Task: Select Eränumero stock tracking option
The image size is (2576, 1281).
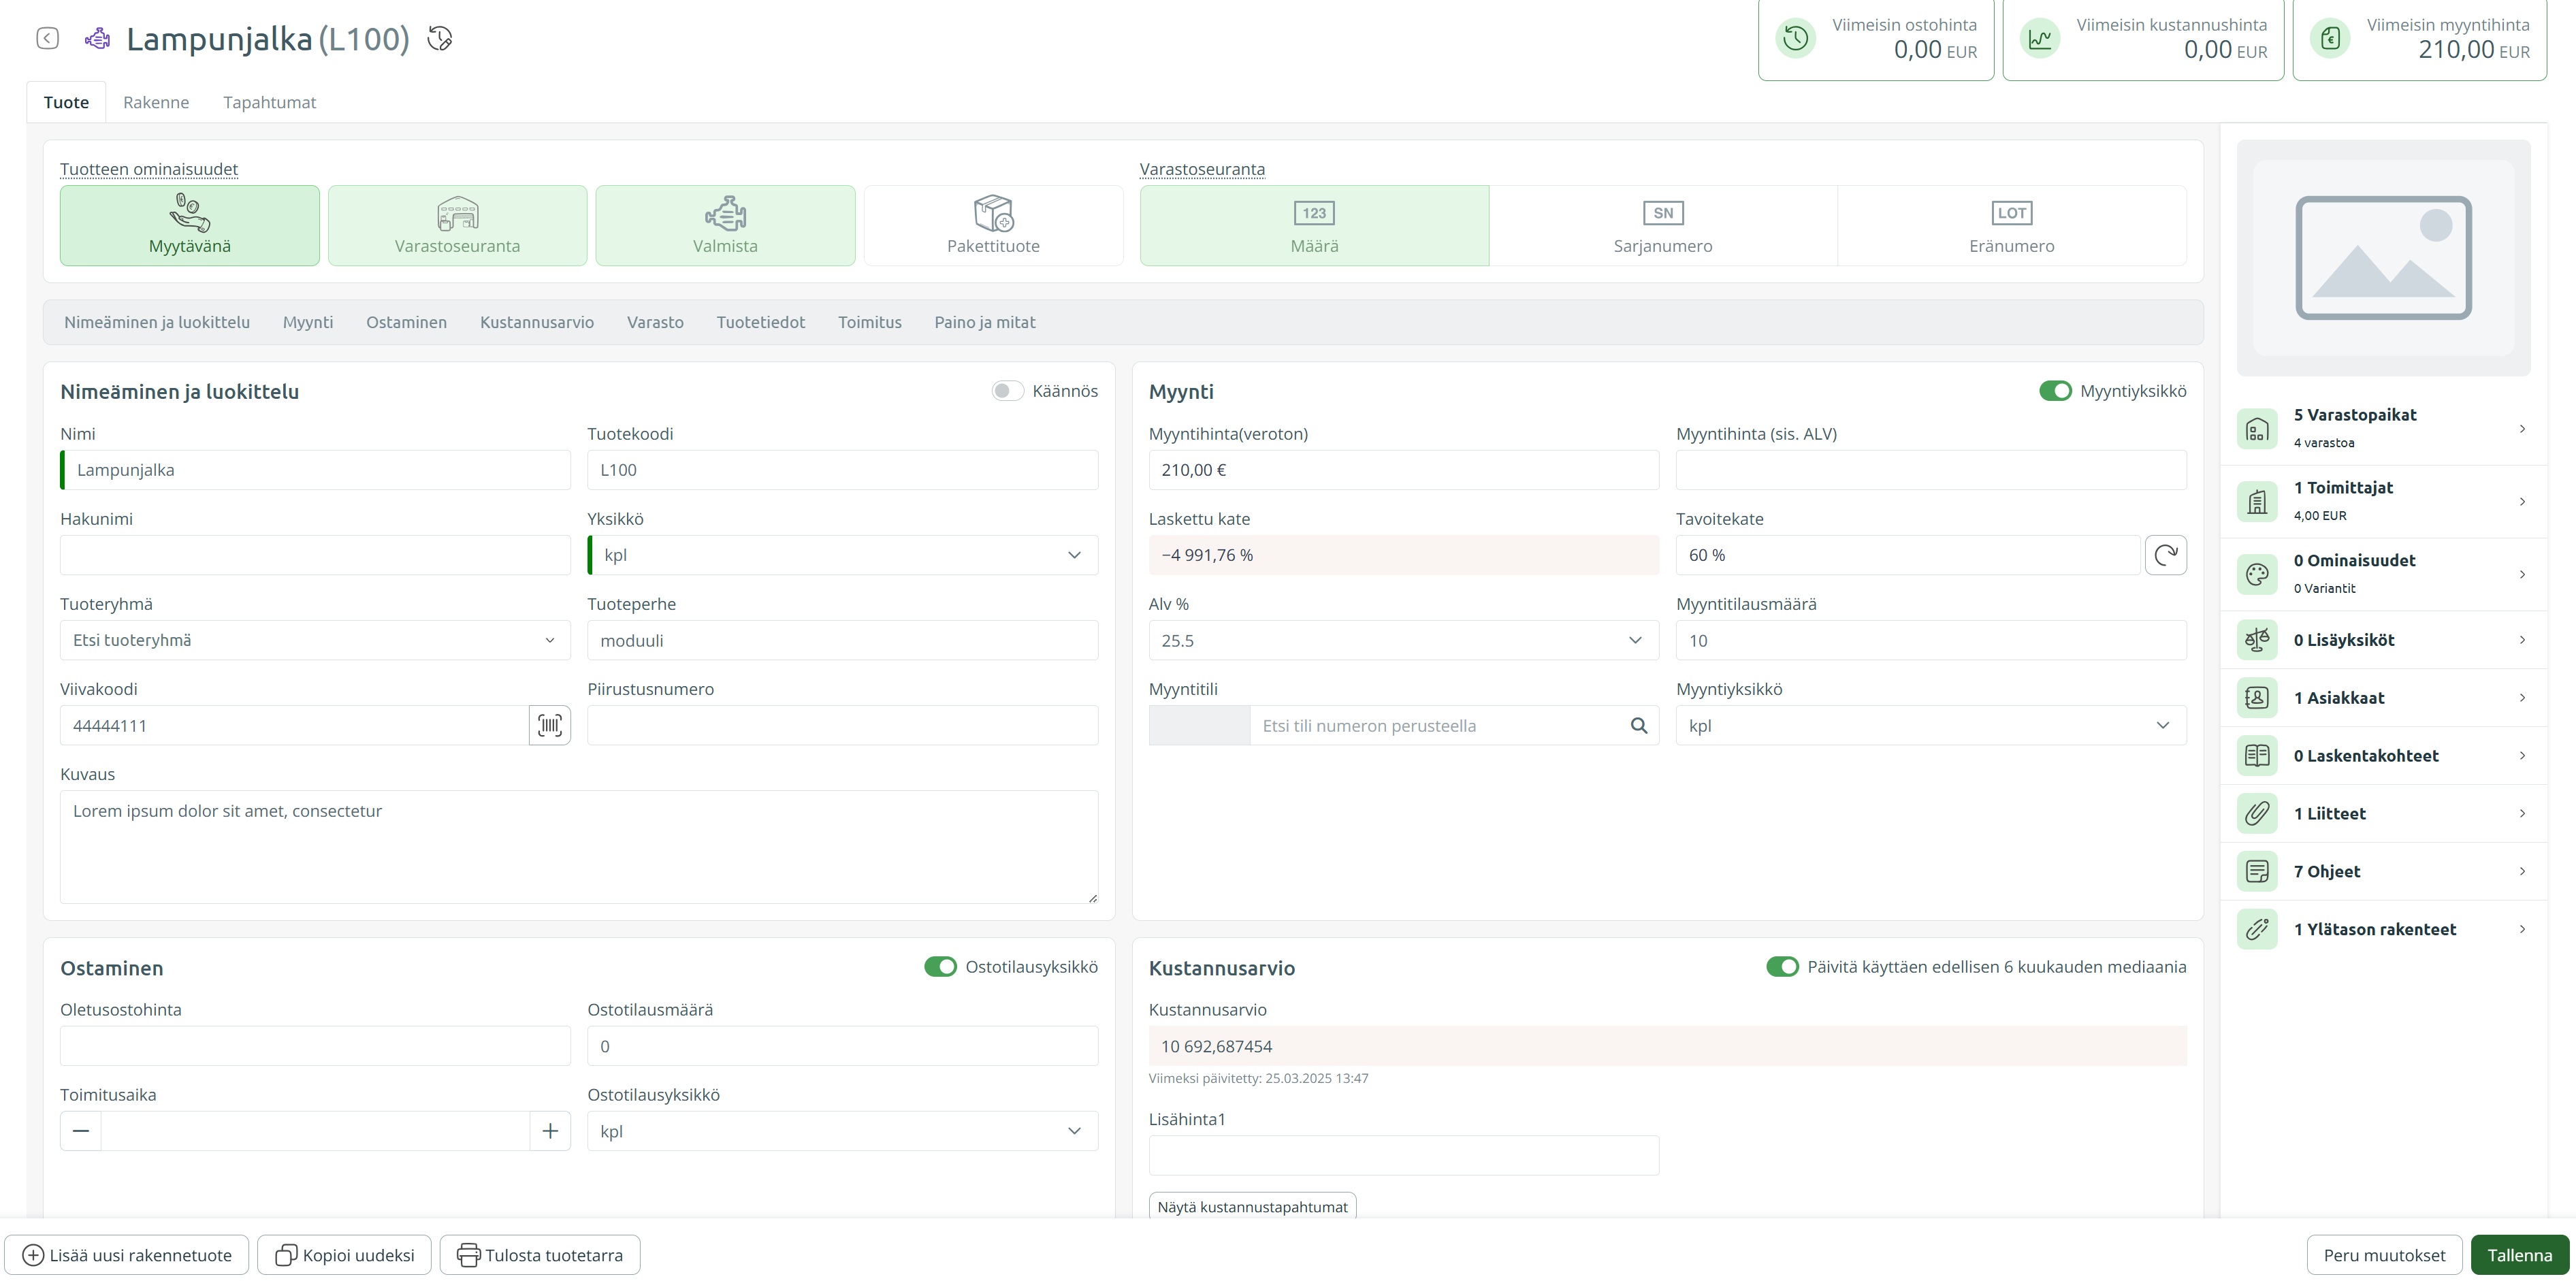Action: pos(2012,226)
